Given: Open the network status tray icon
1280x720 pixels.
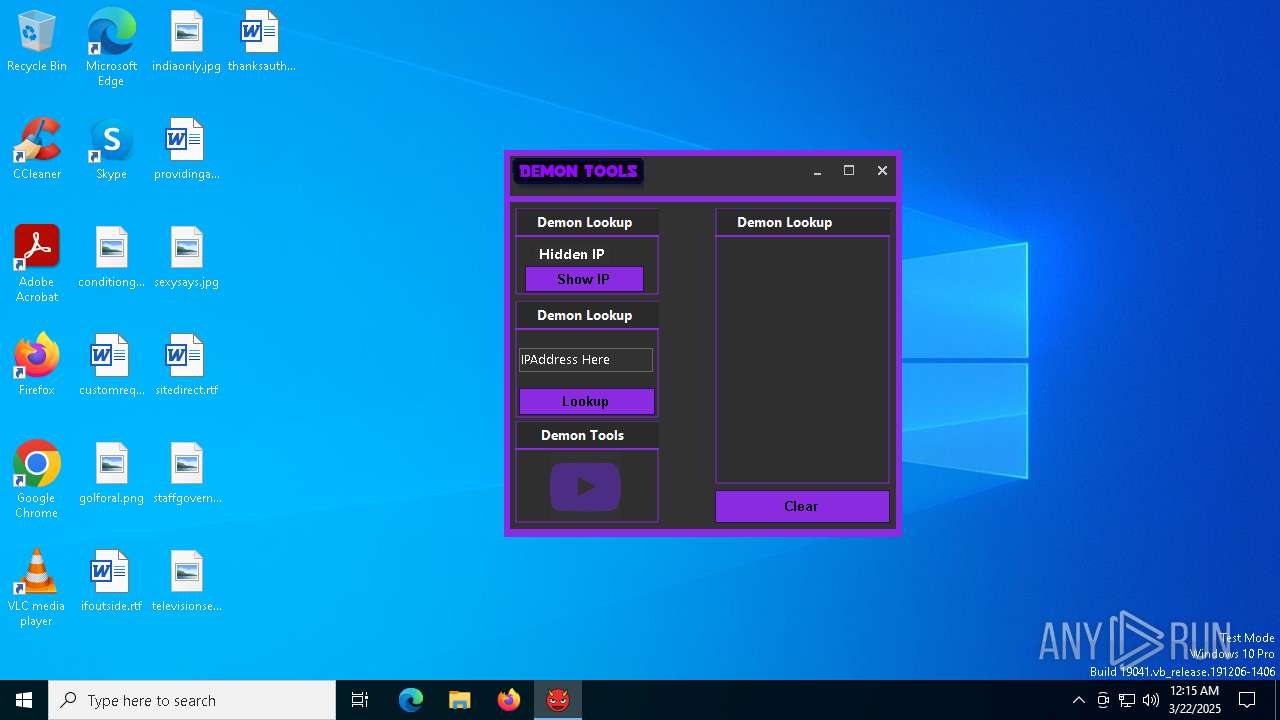Looking at the screenshot, I should click(x=1127, y=700).
